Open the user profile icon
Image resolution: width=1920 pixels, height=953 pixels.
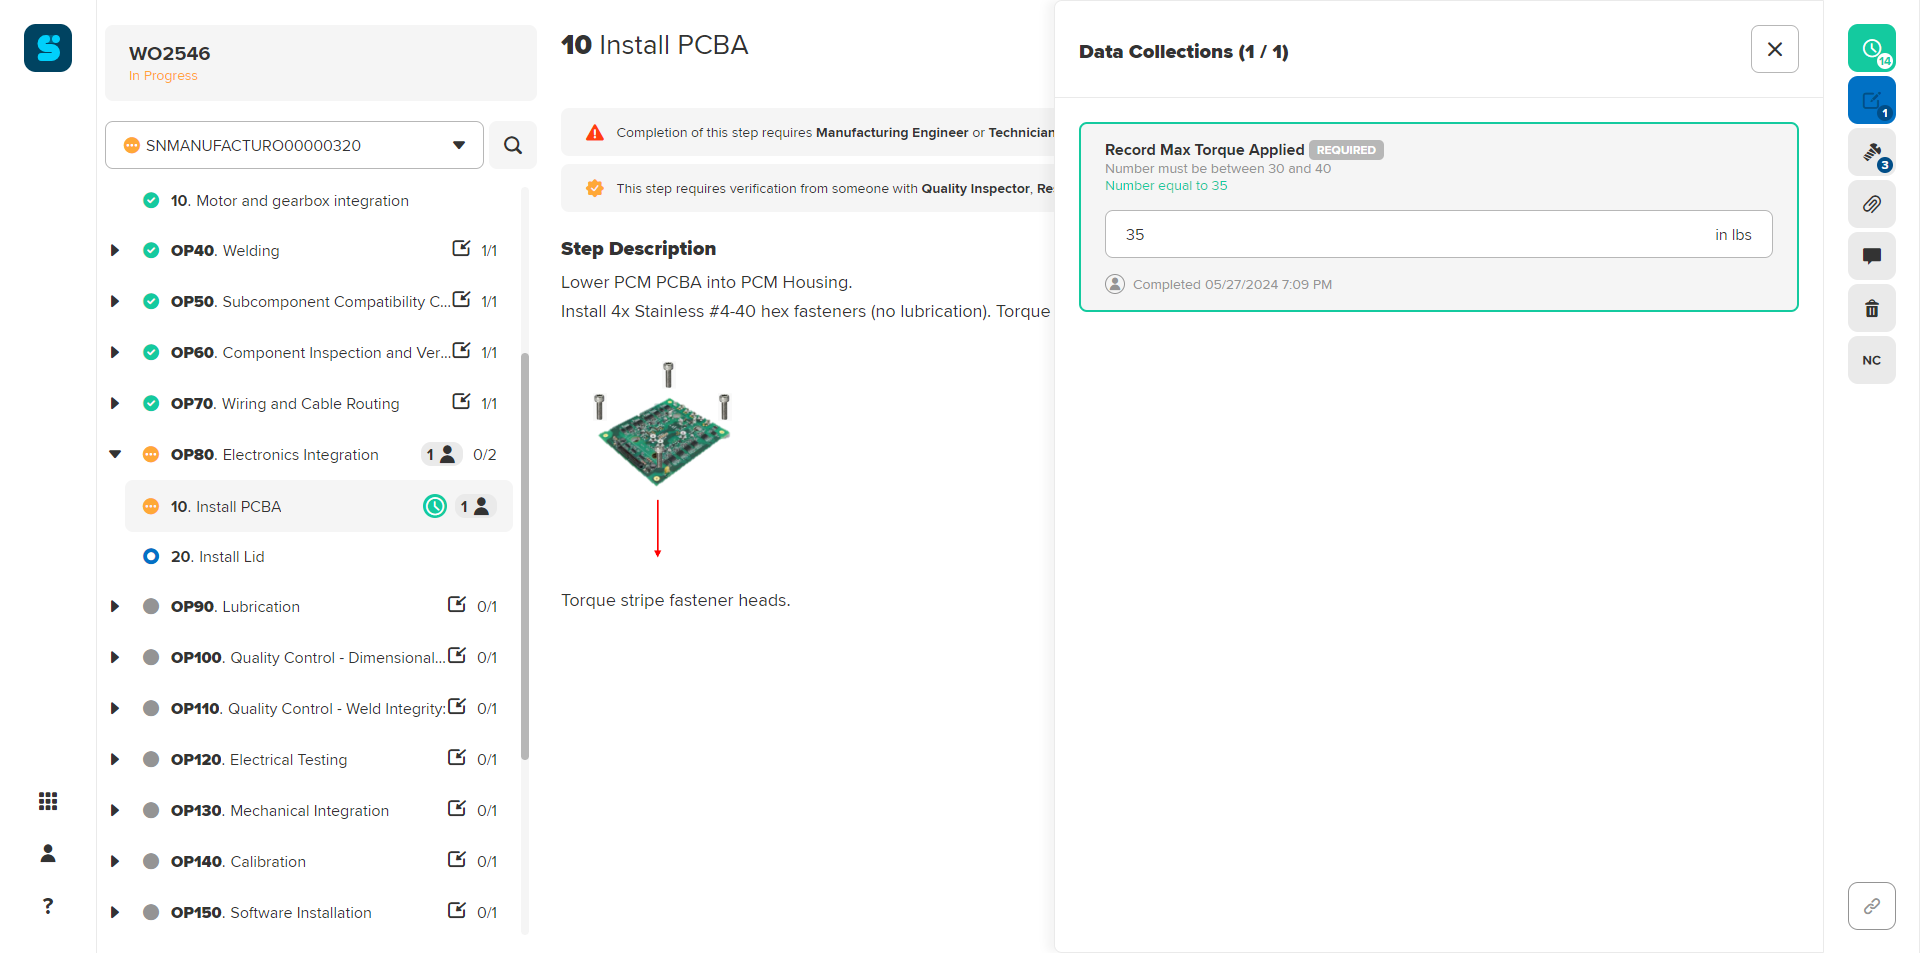pyautogui.click(x=48, y=853)
